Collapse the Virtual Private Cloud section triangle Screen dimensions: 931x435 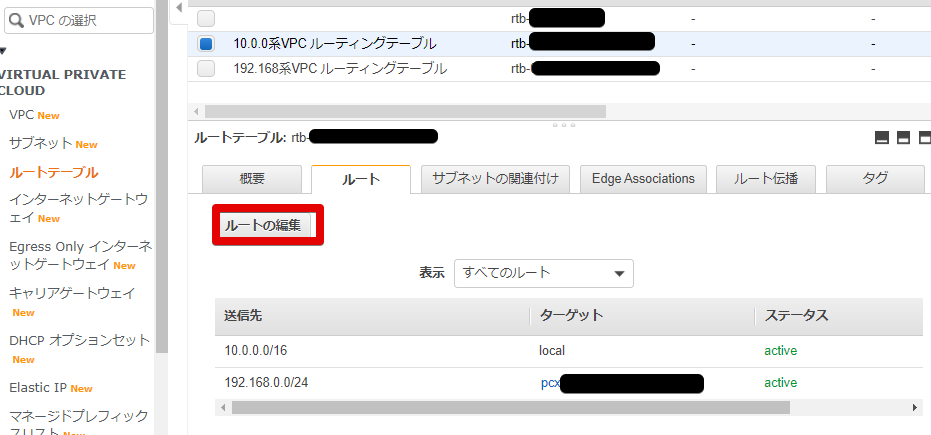click(x=2, y=51)
